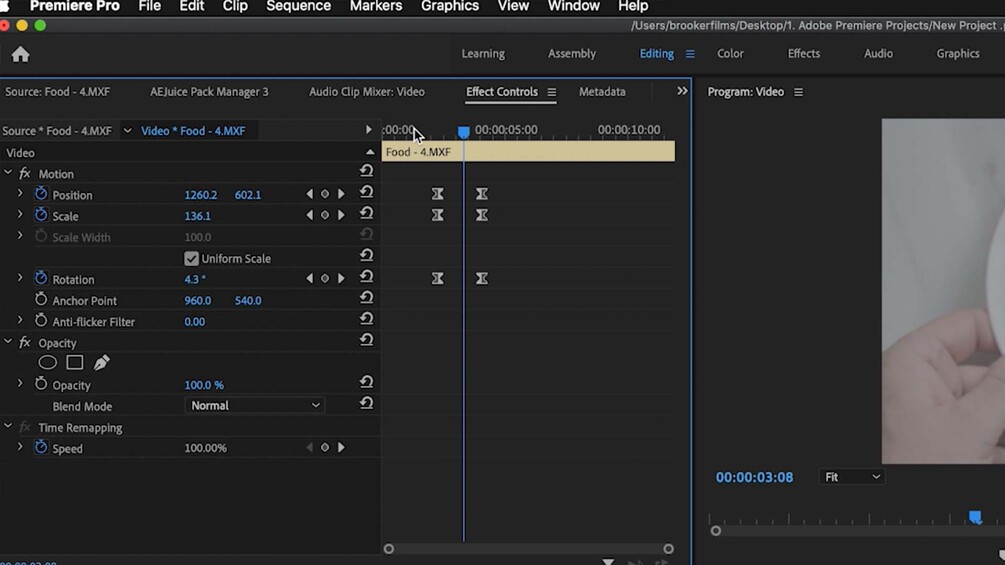The image size is (1005, 565).
Task: Reset the Position parameter
Action: point(366,192)
